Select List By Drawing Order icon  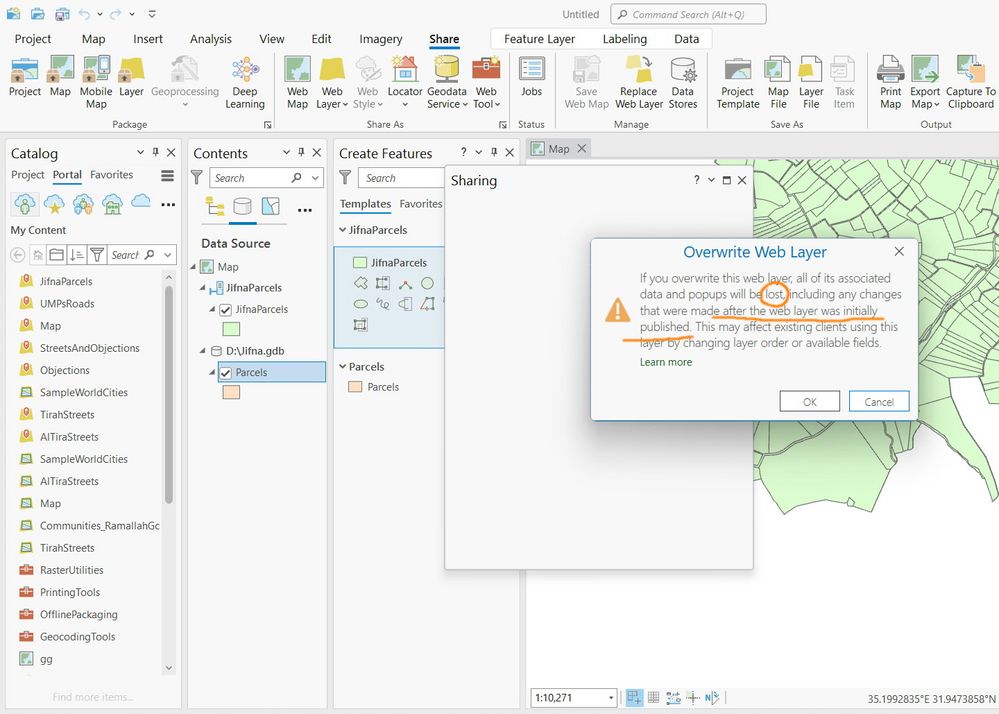[x=214, y=206]
